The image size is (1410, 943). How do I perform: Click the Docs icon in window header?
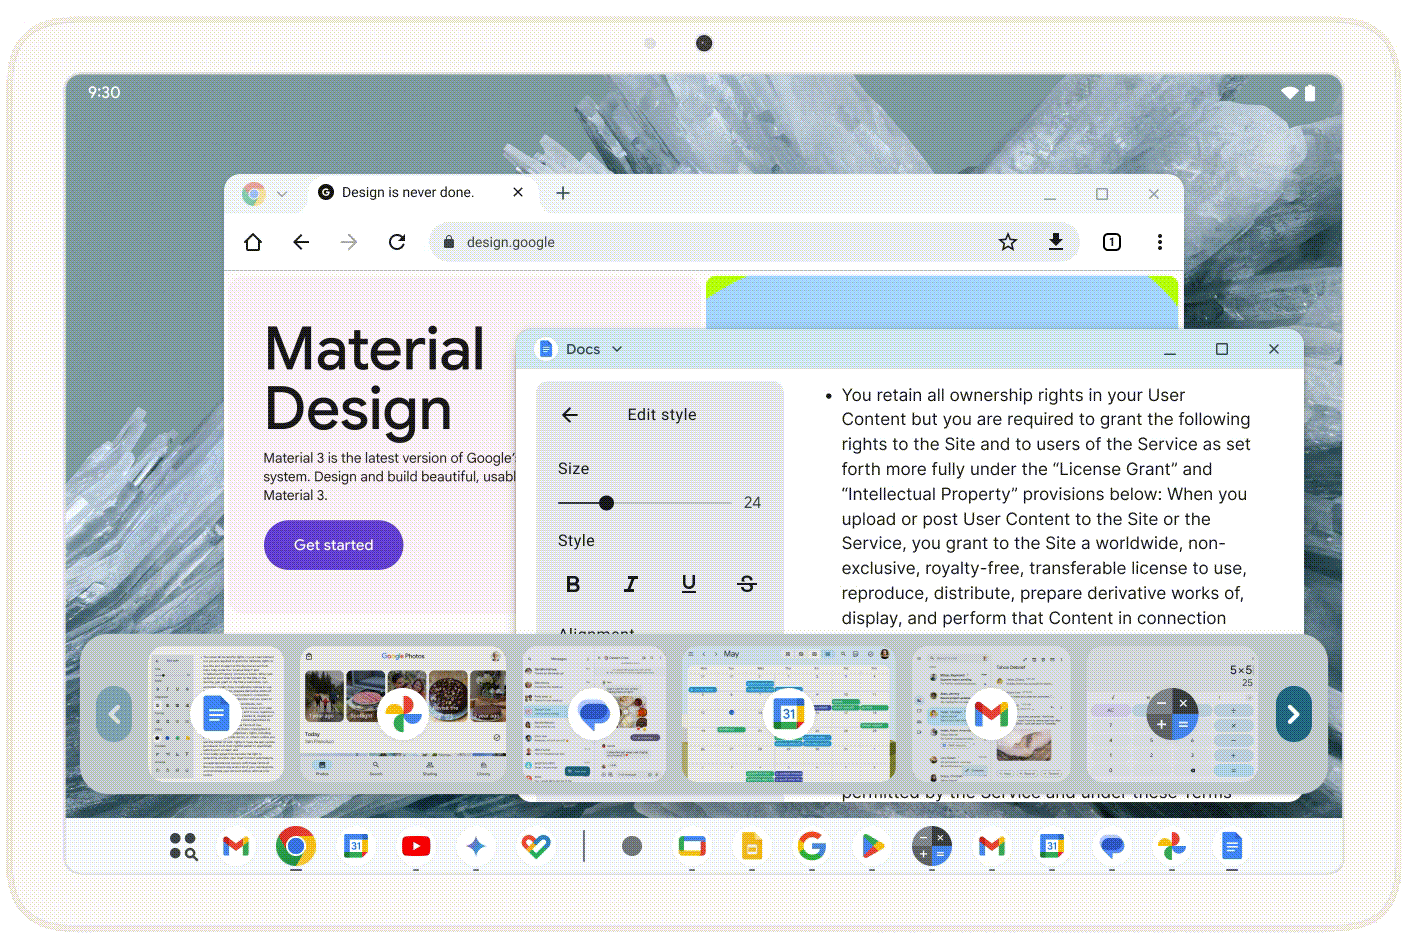click(x=546, y=349)
